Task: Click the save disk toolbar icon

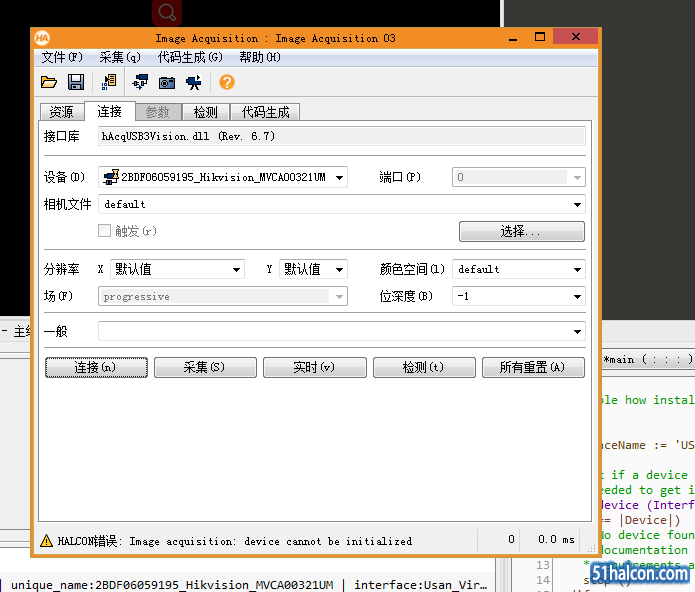Action: pos(76,82)
